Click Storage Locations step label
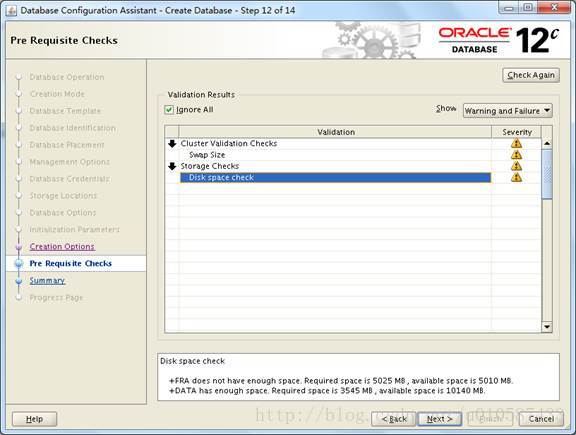 (63, 196)
